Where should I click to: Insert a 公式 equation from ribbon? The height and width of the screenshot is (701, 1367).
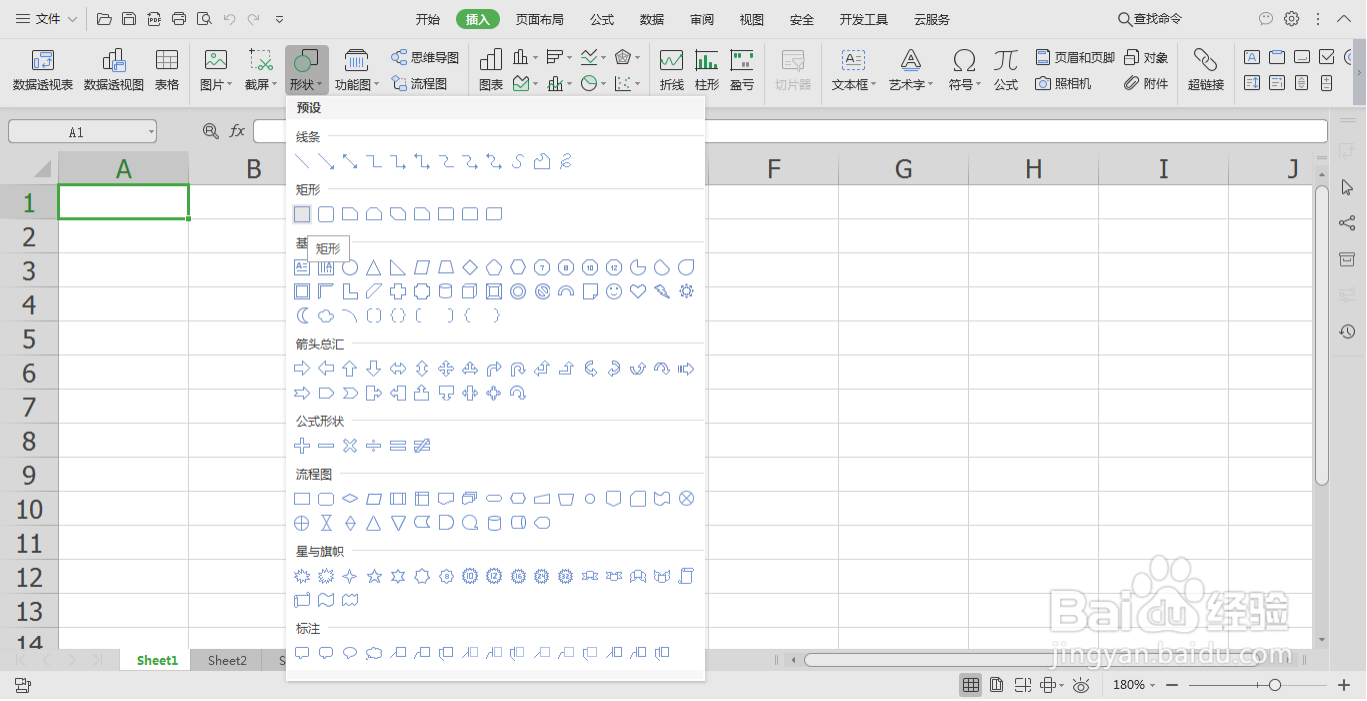(1006, 71)
